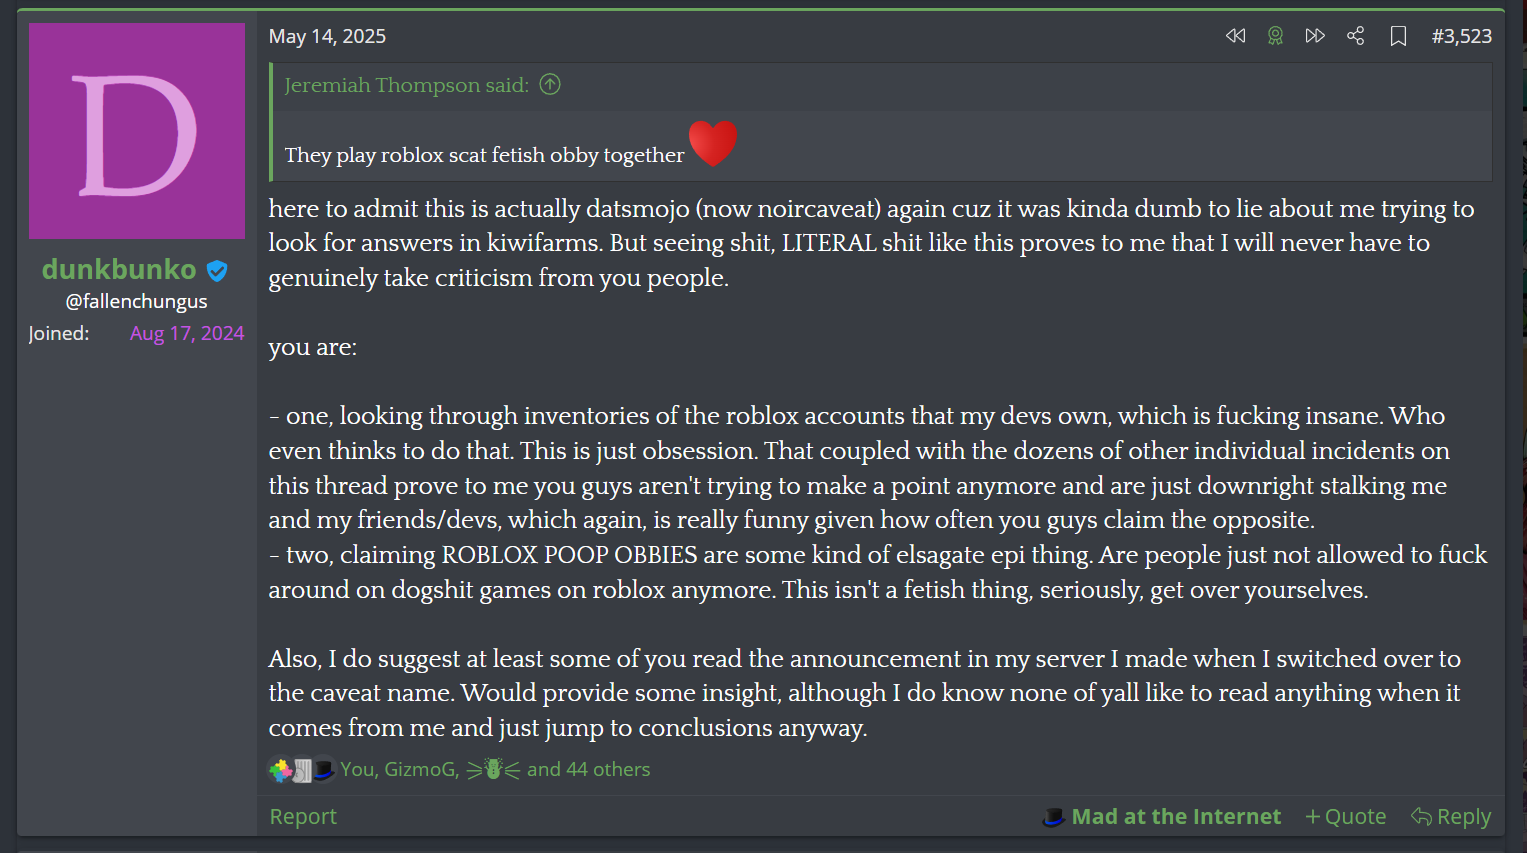The width and height of the screenshot is (1527, 853).
Task: Jump to previous post via rewind icon
Action: 1235,36
